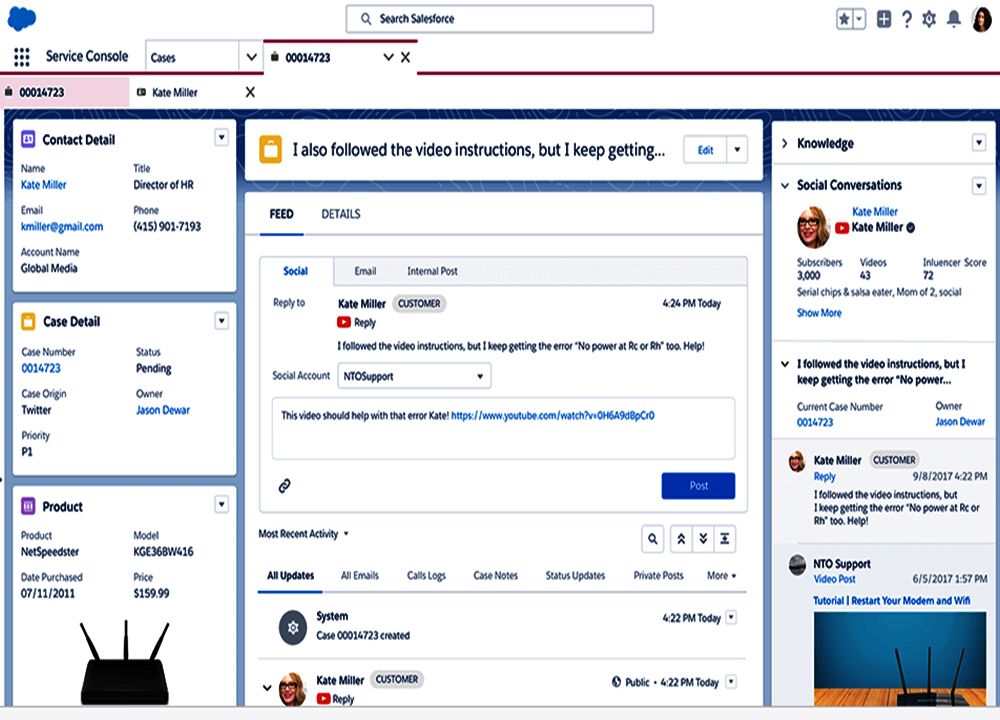Image resolution: width=1000 pixels, height=720 pixels.
Task: Open the Favorites star icon
Action: (844, 19)
